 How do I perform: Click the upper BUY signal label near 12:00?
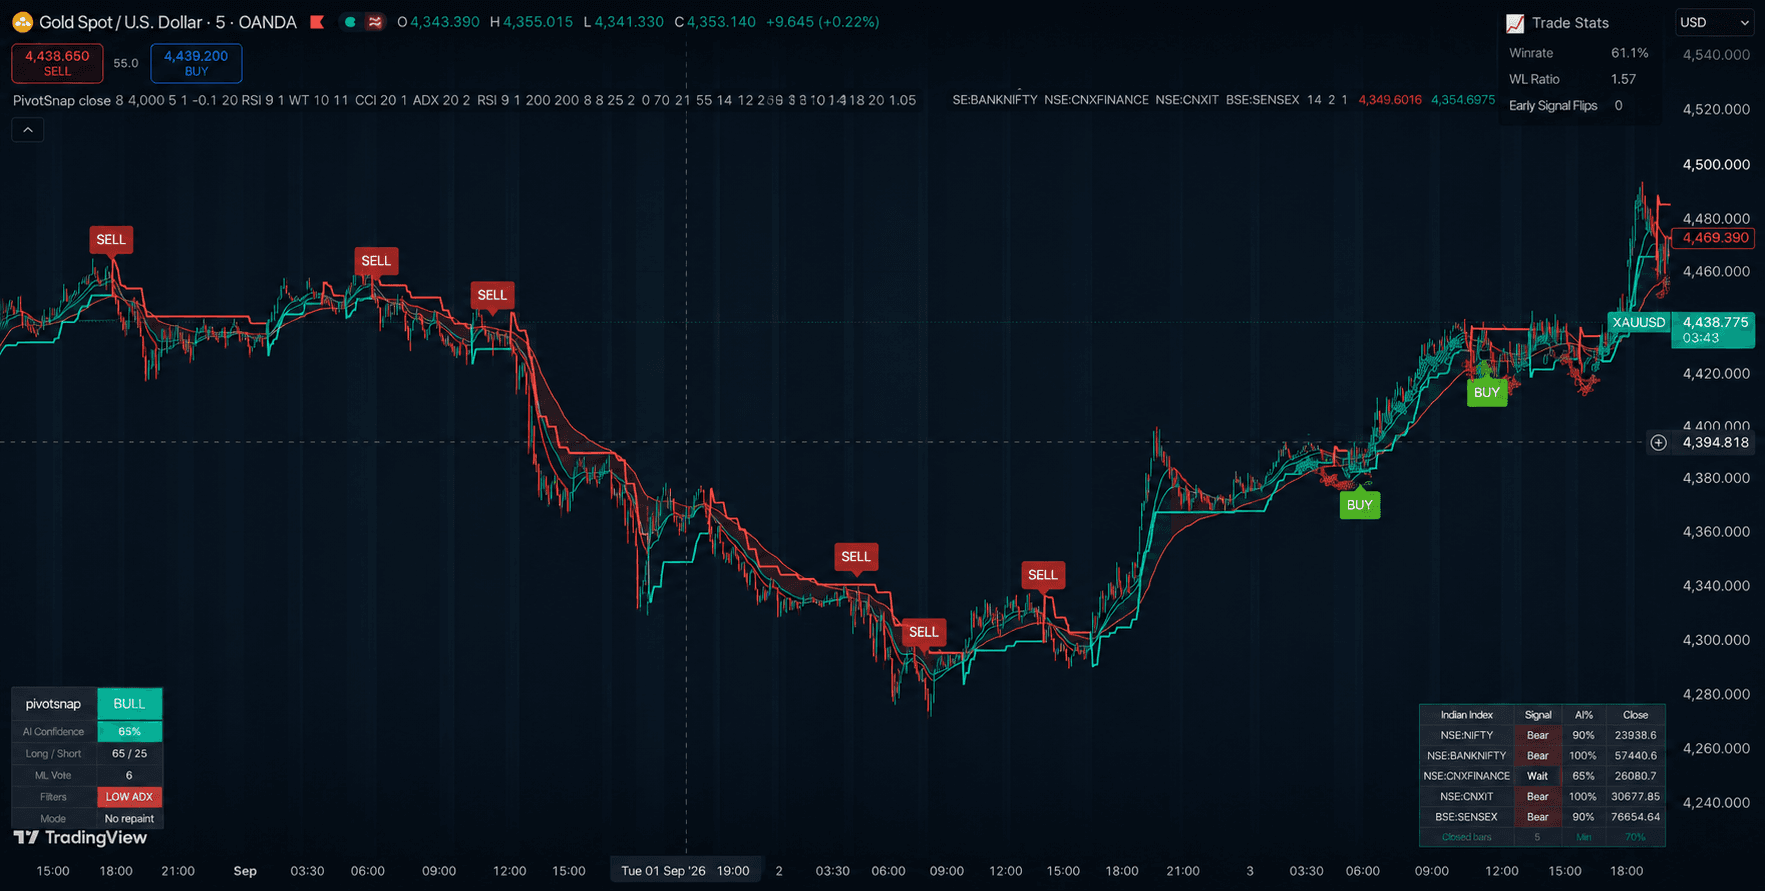point(1487,393)
